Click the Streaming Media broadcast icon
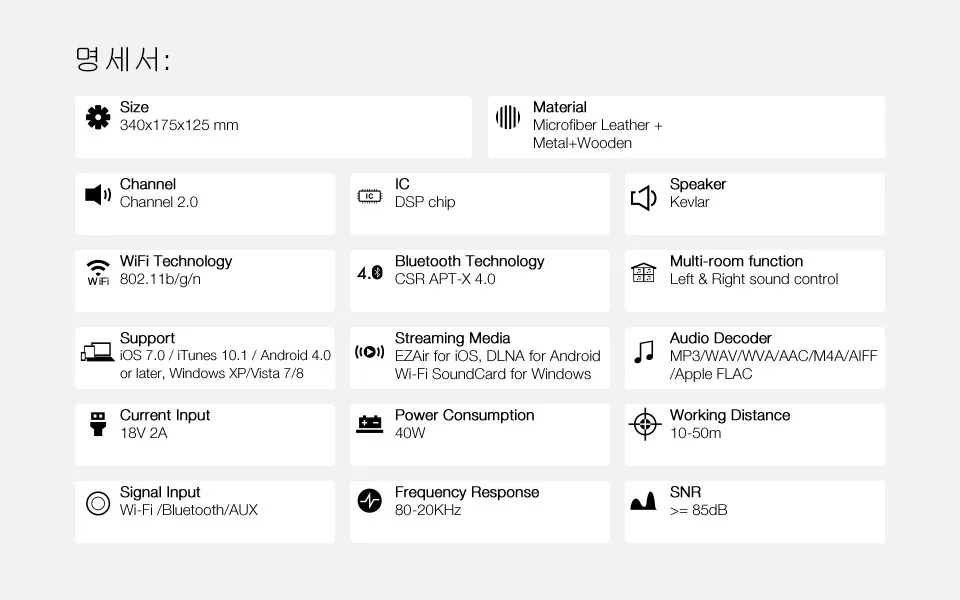Viewport: 960px width, 600px height. (x=370, y=351)
